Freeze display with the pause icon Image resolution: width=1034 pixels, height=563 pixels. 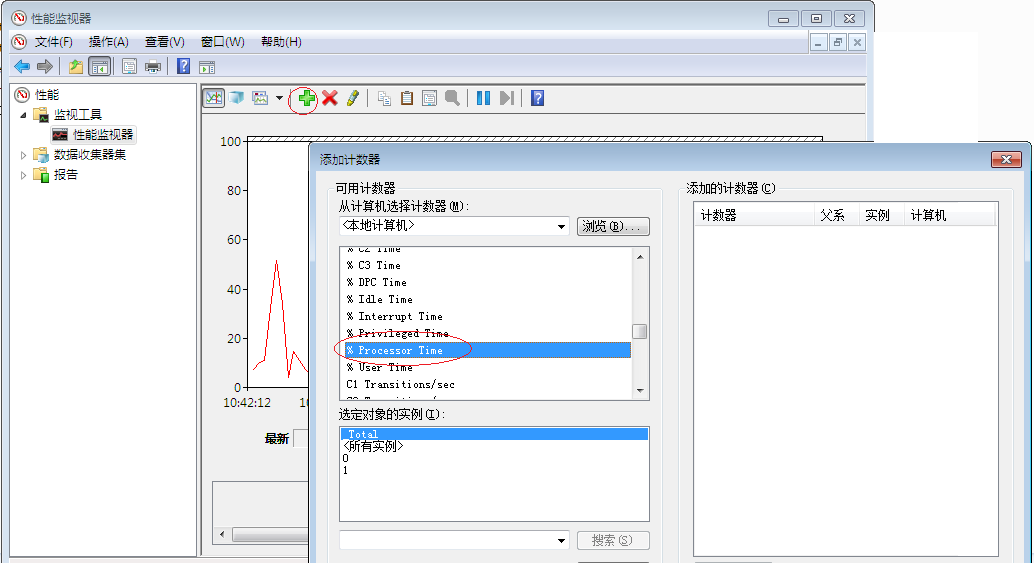(483, 98)
